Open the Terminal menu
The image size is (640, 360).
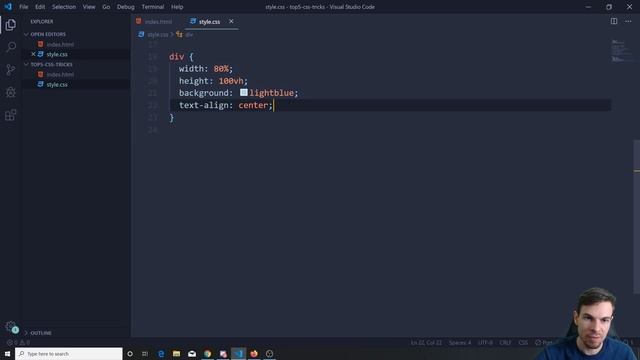(x=153, y=7)
